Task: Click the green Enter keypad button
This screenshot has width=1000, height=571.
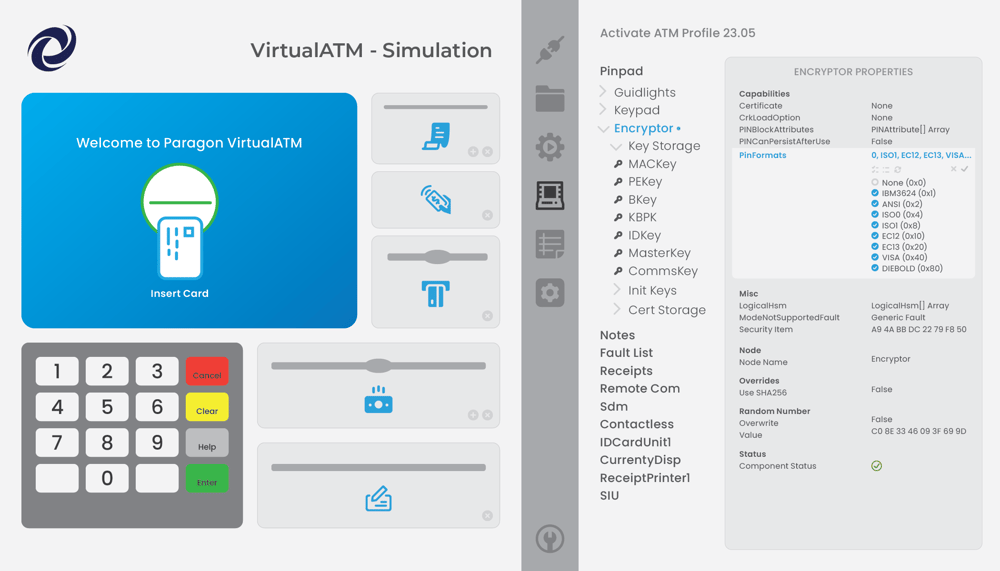Action: click(207, 478)
